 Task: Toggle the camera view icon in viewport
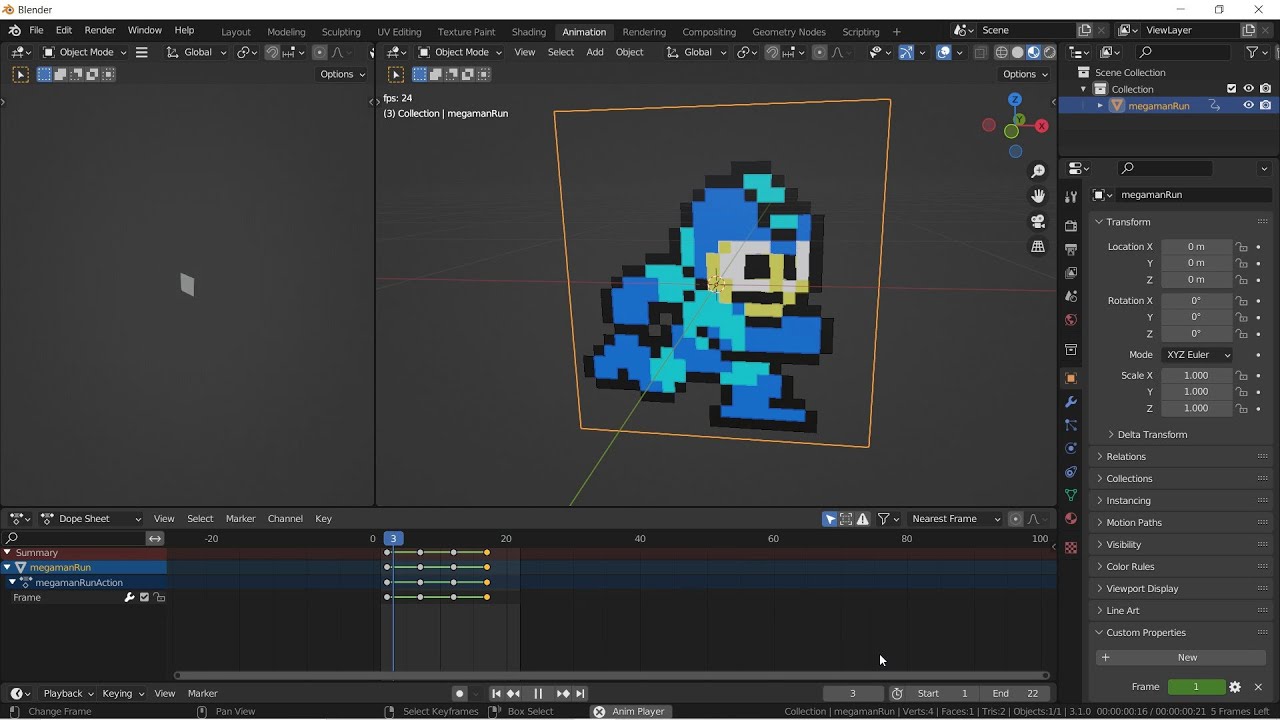point(1038,221)
